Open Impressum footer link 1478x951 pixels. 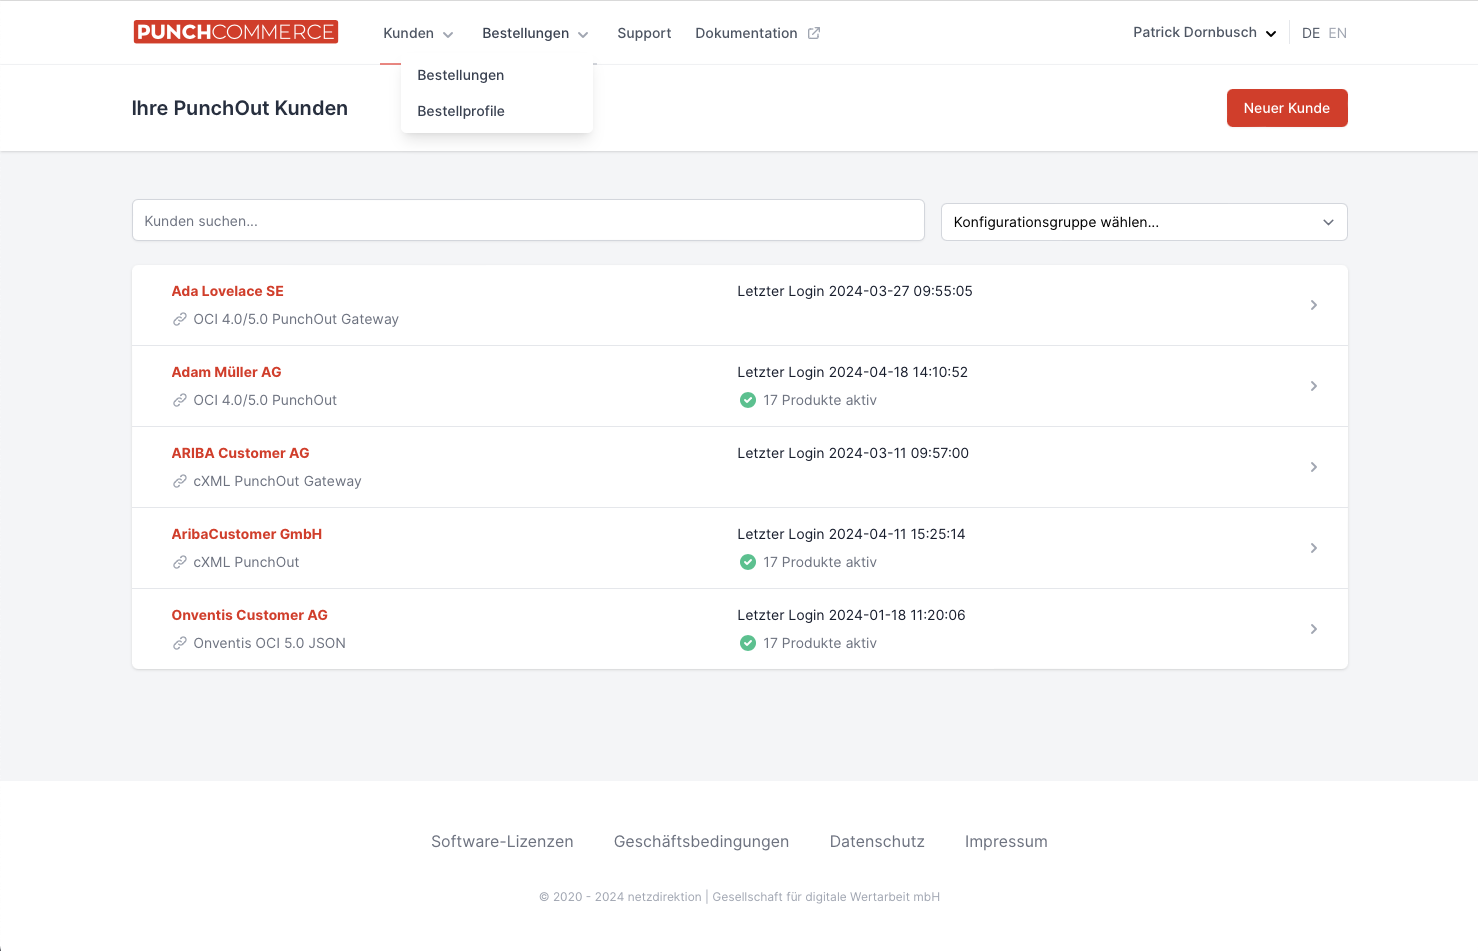coord(1006,842)
